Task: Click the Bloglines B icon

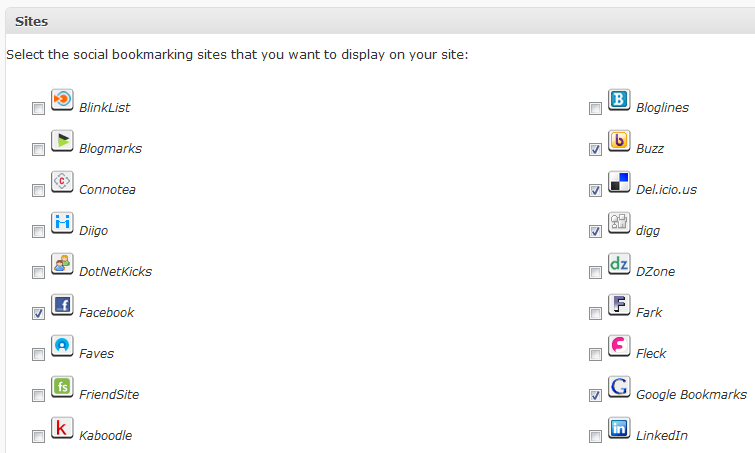Action: [619, 100]
